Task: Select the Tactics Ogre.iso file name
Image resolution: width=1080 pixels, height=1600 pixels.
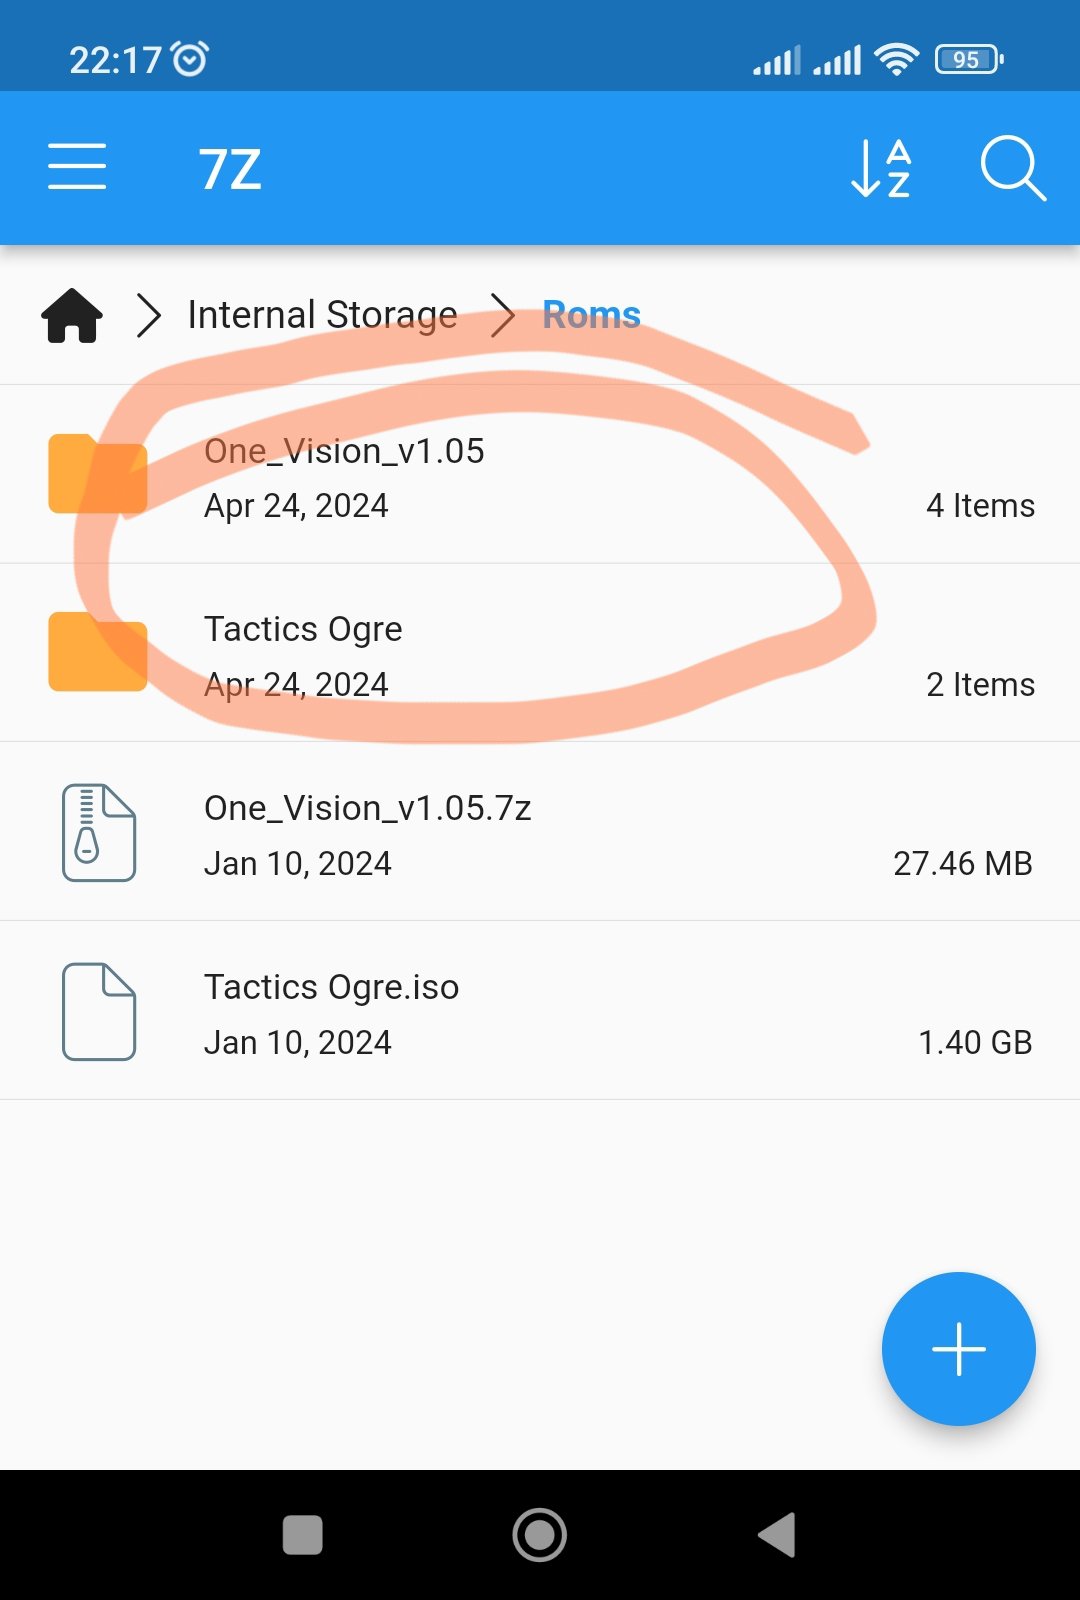Action: coord(331,987)
